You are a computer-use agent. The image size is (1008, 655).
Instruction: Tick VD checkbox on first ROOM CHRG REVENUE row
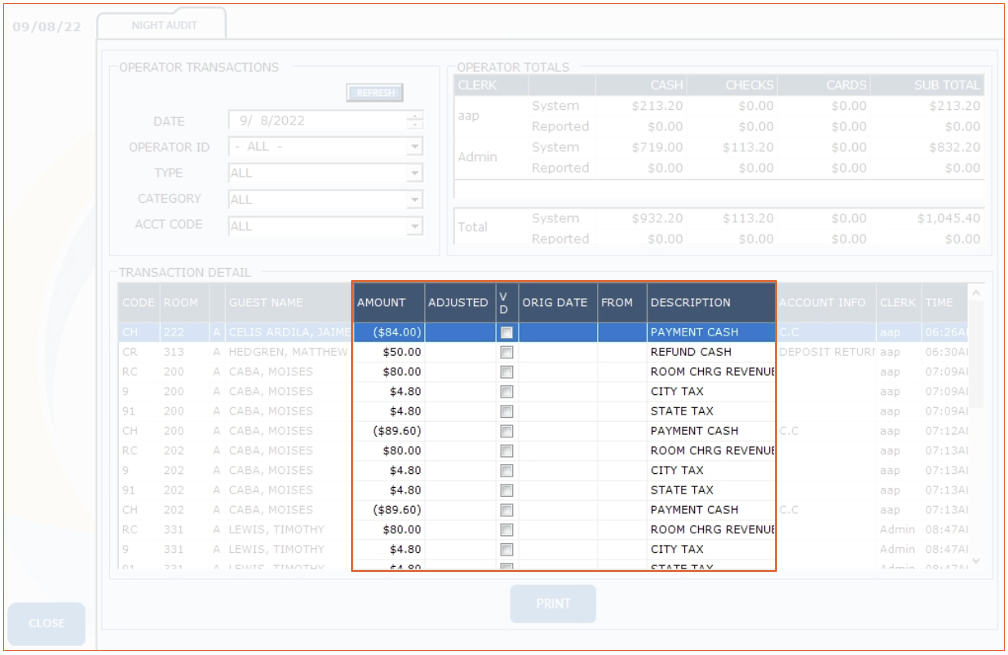point(507,372)
